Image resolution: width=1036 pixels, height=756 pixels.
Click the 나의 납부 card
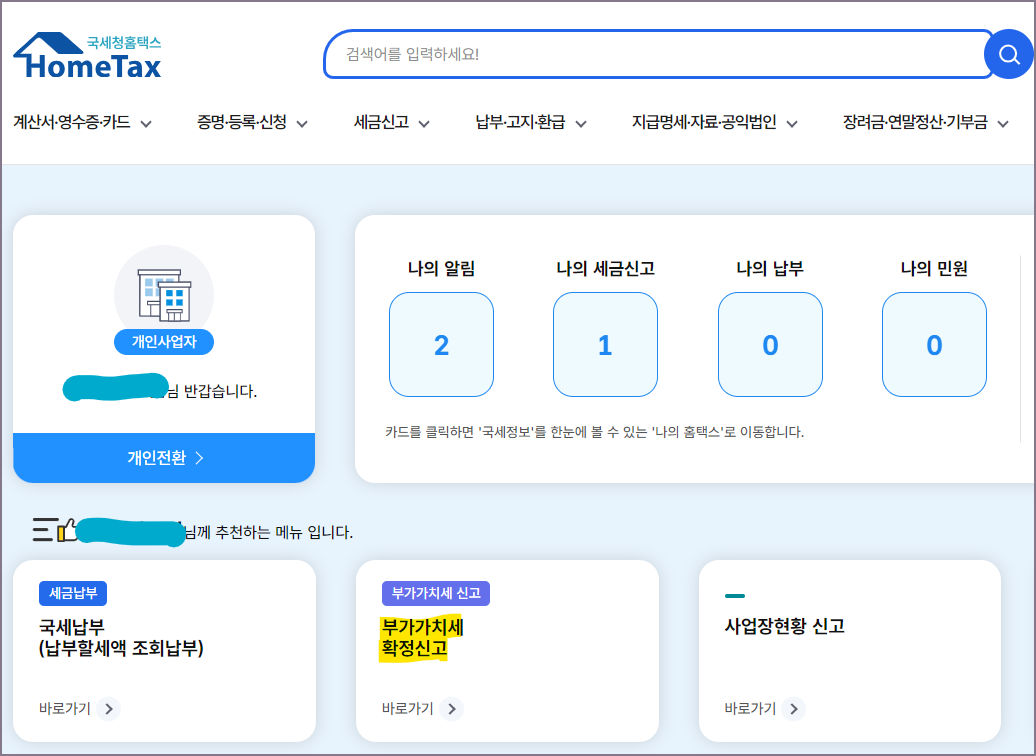pyautogui.click(x=770, y=342)
